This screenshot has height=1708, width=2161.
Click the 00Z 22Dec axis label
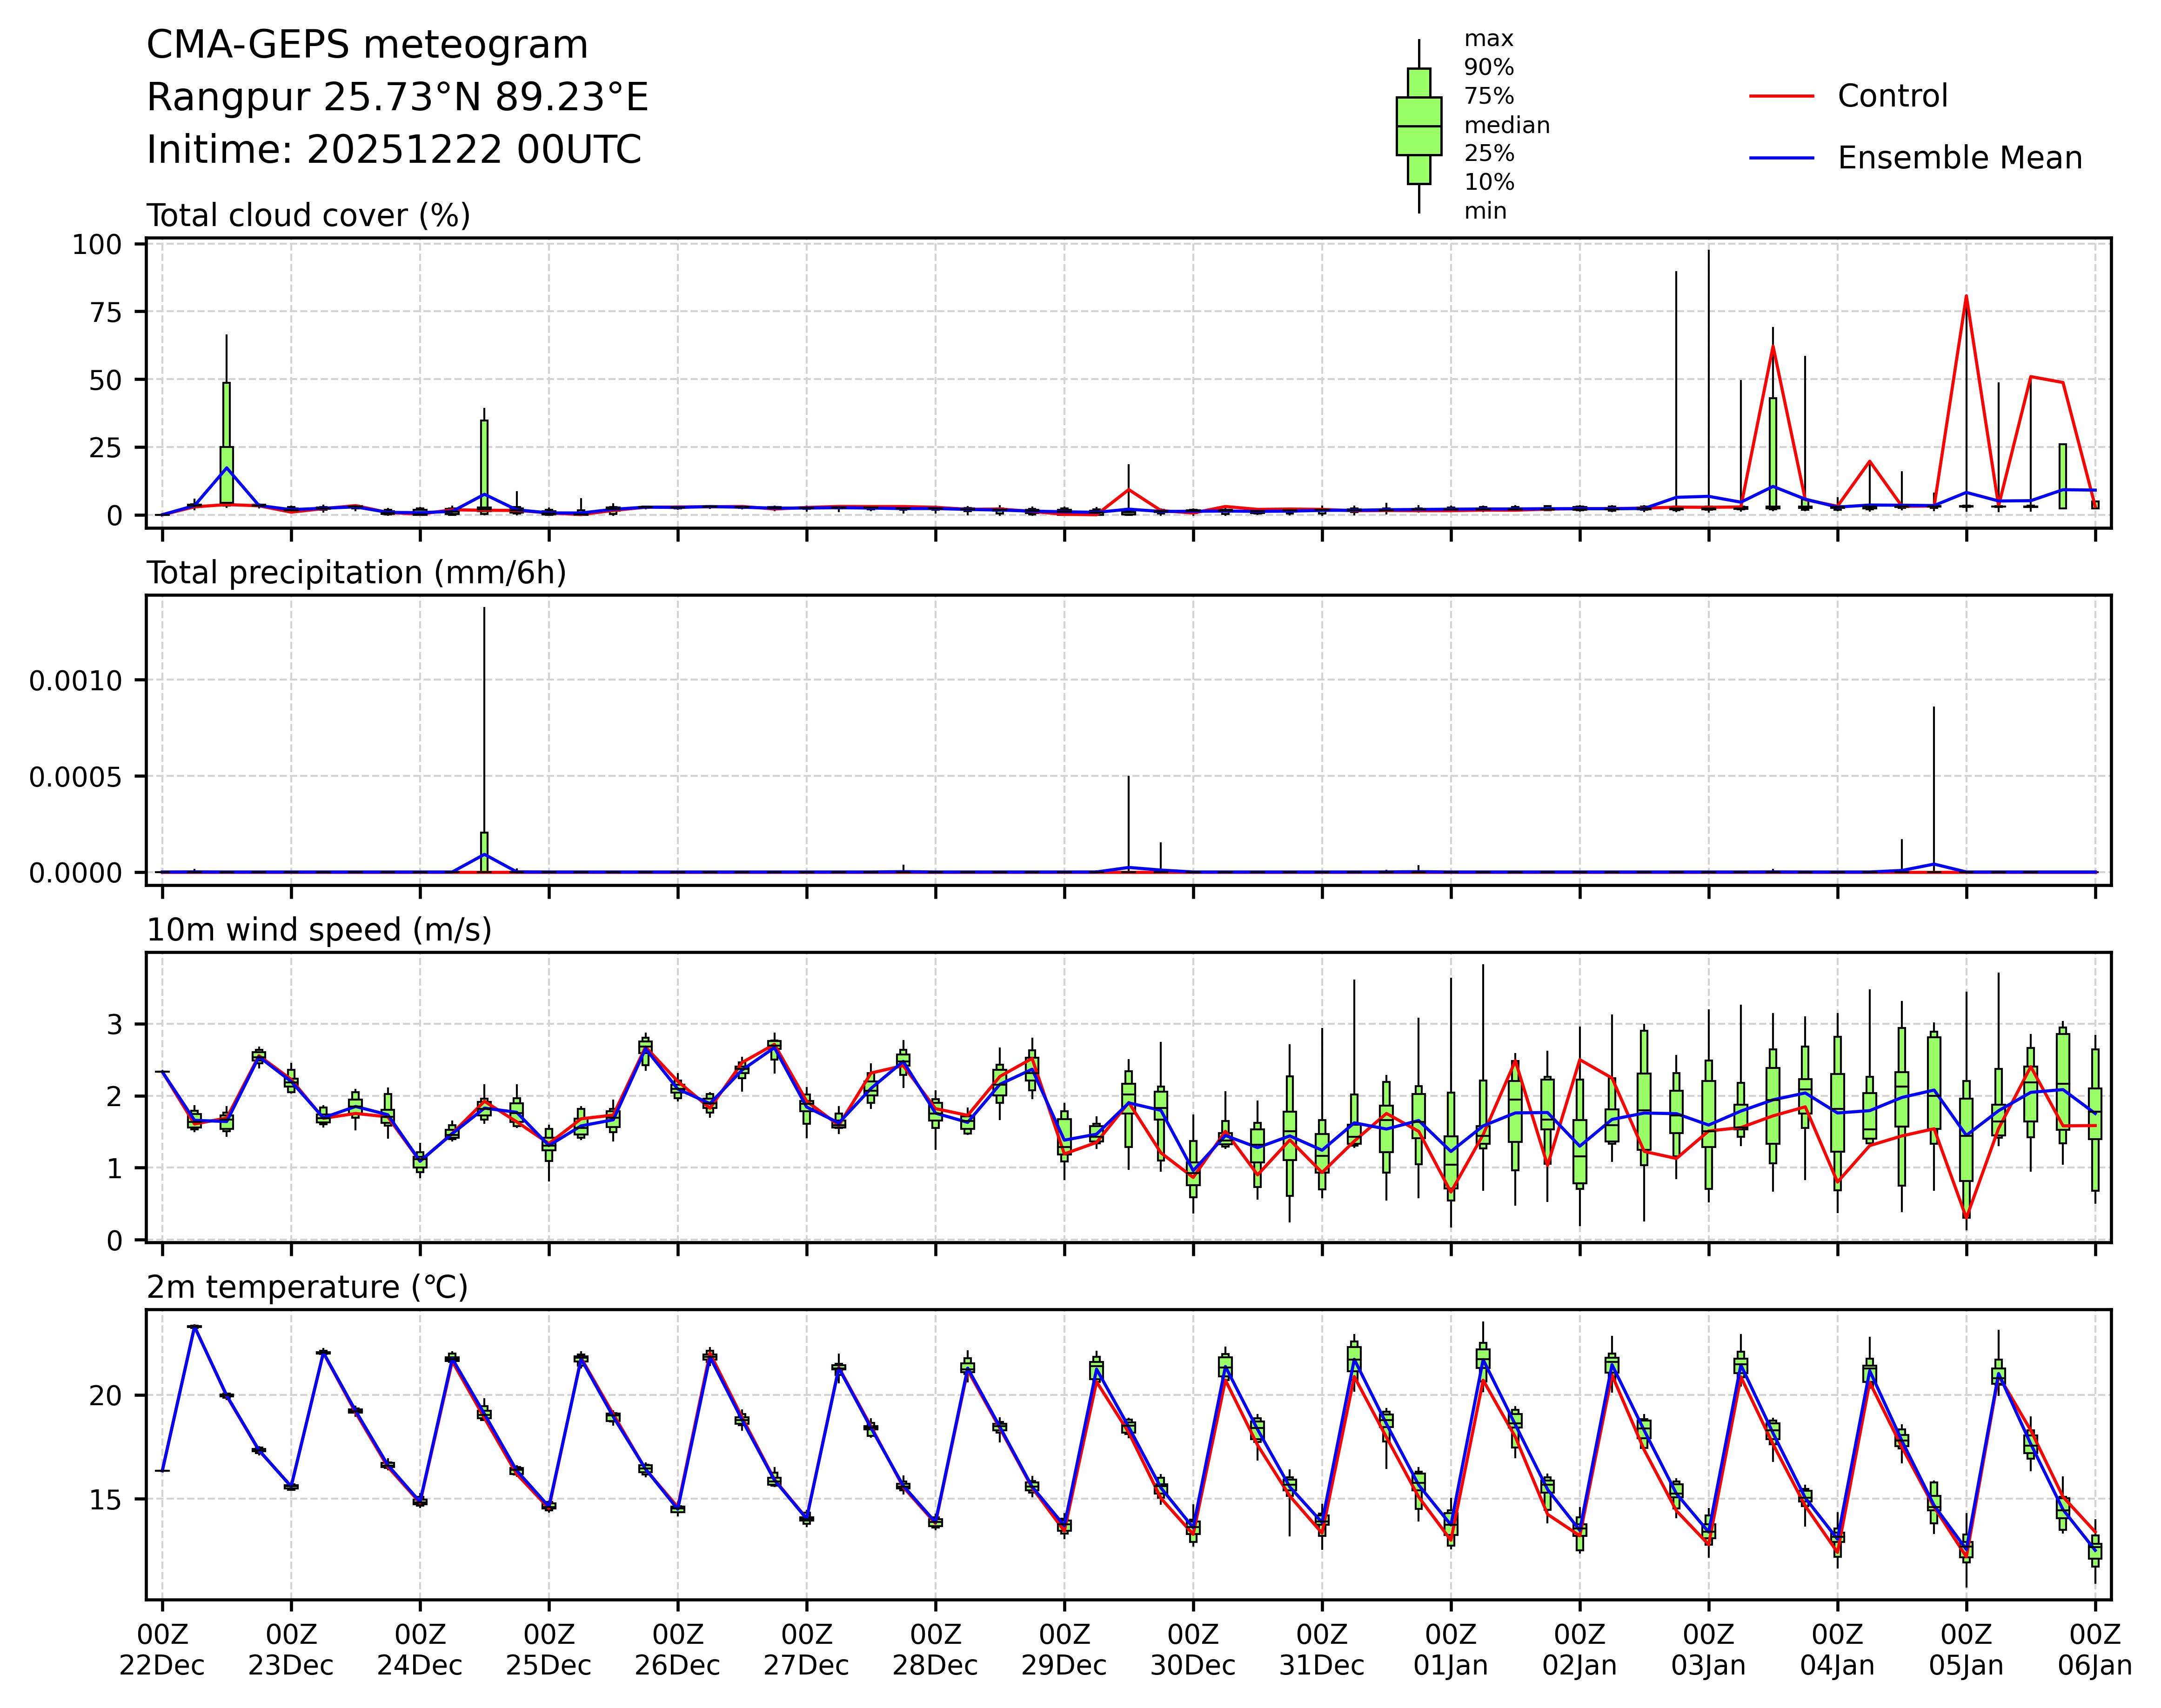(162, 1650)
